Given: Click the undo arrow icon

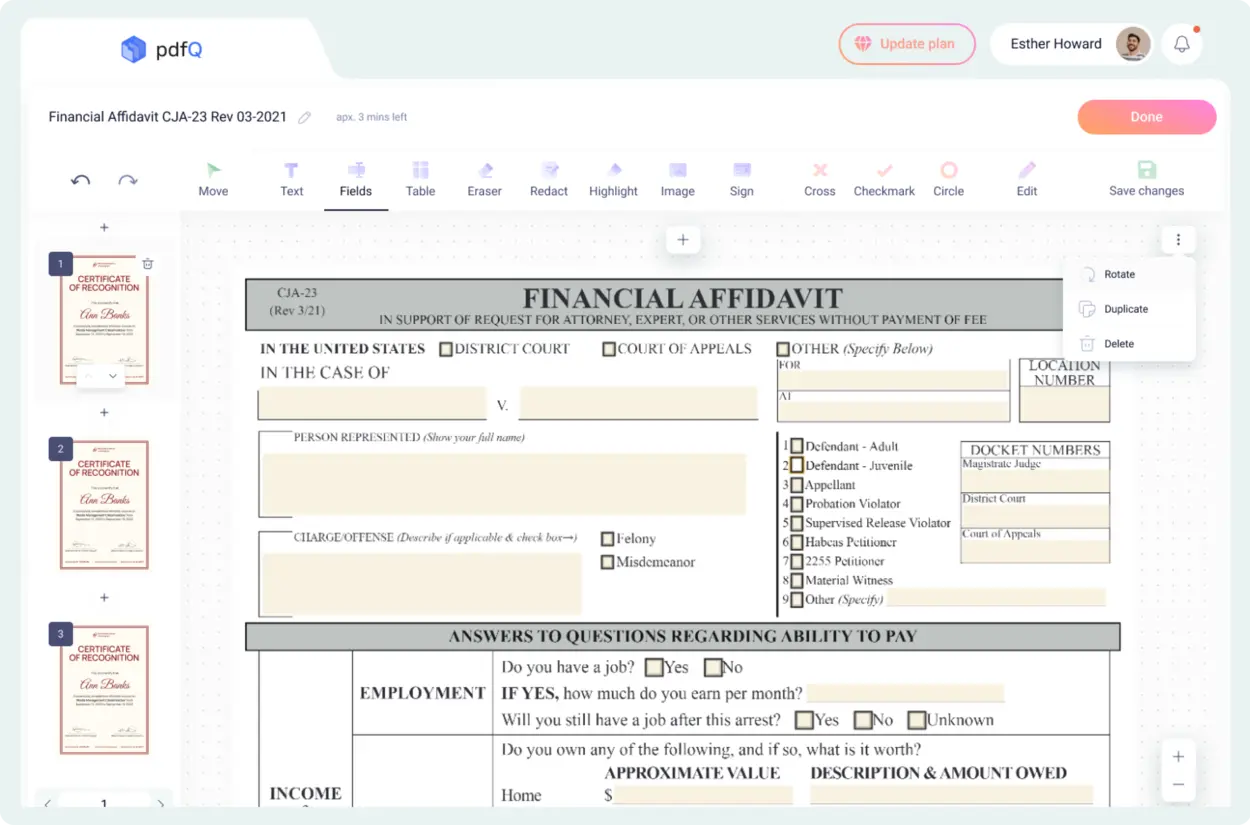Looking at the screenshot, I should [x=81, y=180].
